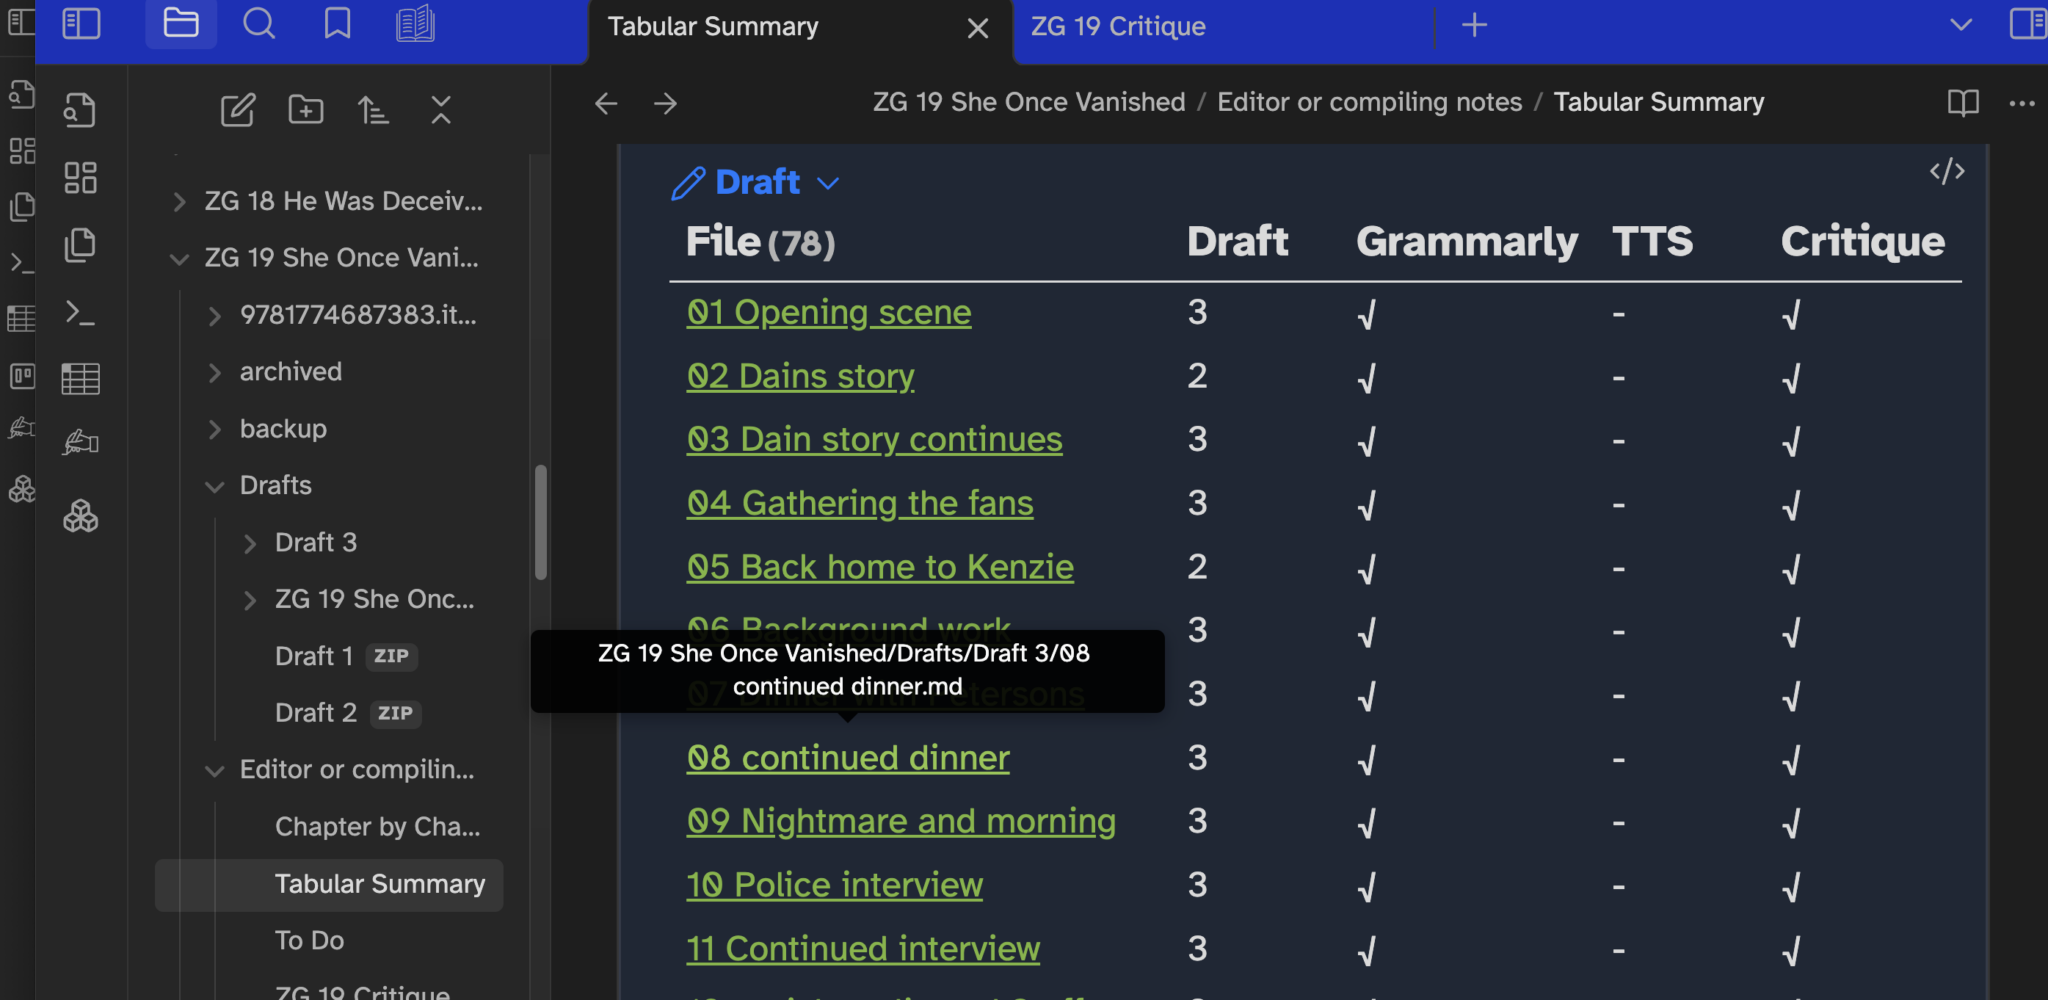Create a new note with the edit icon
Screen dimensions: 2048x1000
(238, 111)
